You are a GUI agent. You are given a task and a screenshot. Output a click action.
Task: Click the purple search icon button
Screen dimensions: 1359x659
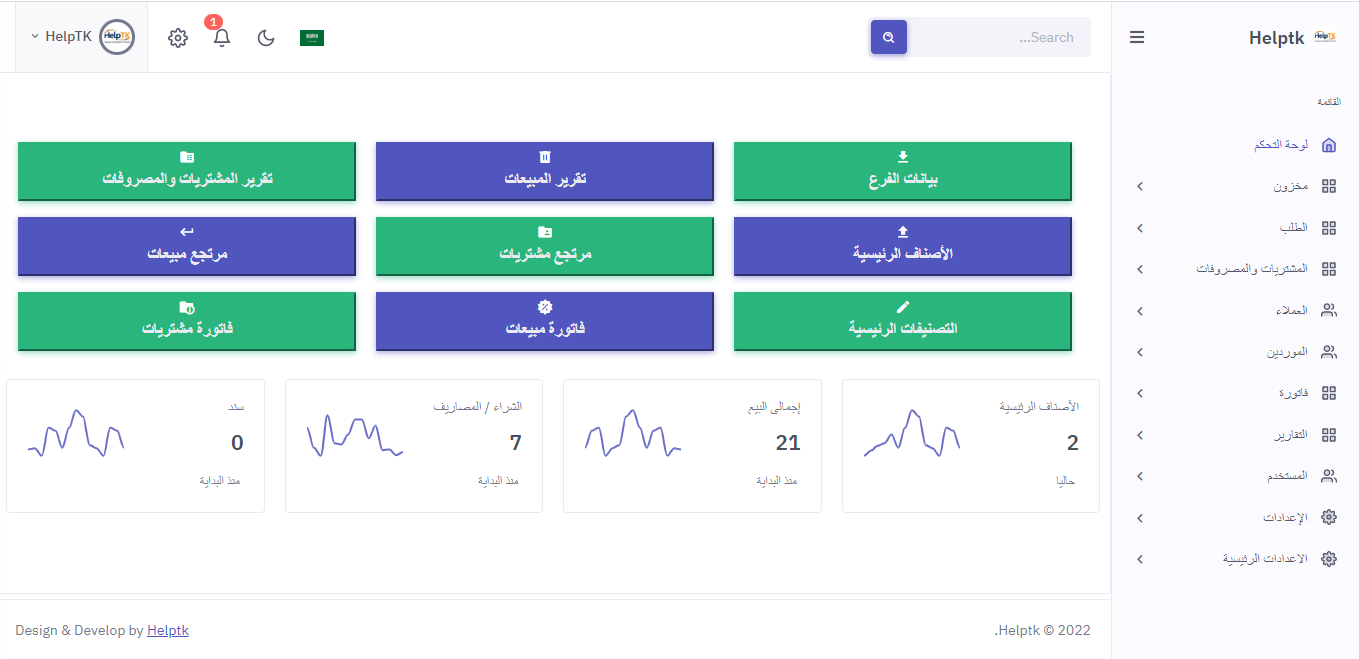pos(888,38)
